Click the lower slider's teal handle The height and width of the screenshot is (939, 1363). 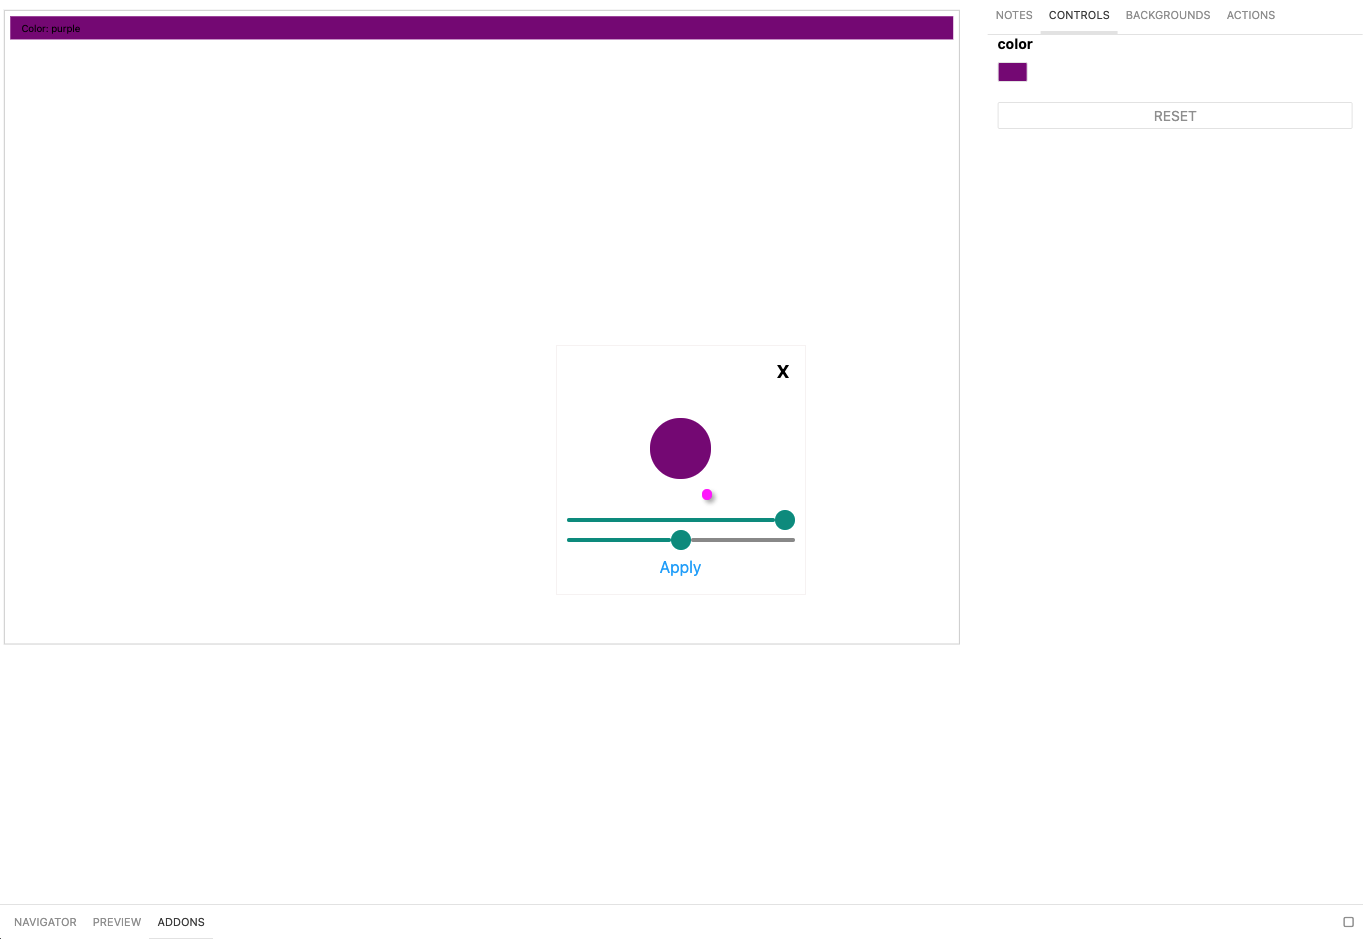click(681, 539)
